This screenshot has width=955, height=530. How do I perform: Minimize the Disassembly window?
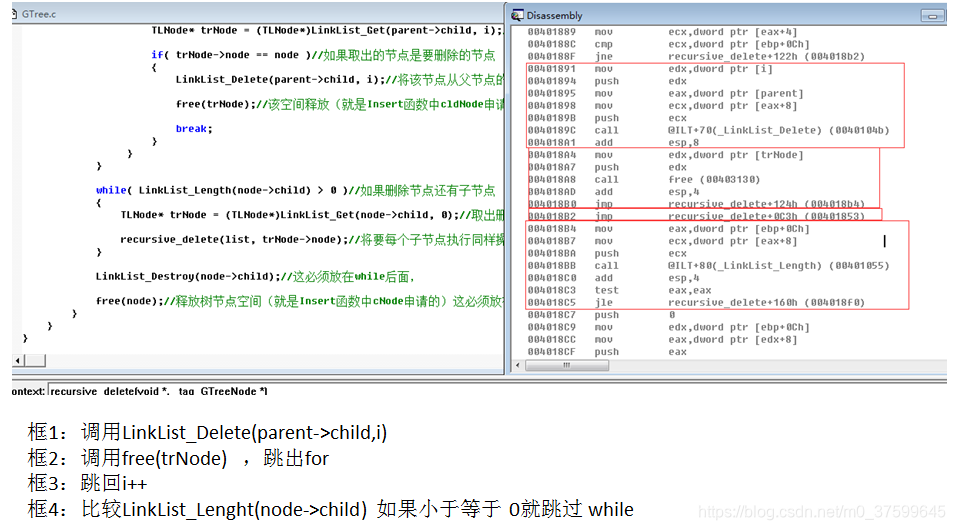(x=932, y=16)
